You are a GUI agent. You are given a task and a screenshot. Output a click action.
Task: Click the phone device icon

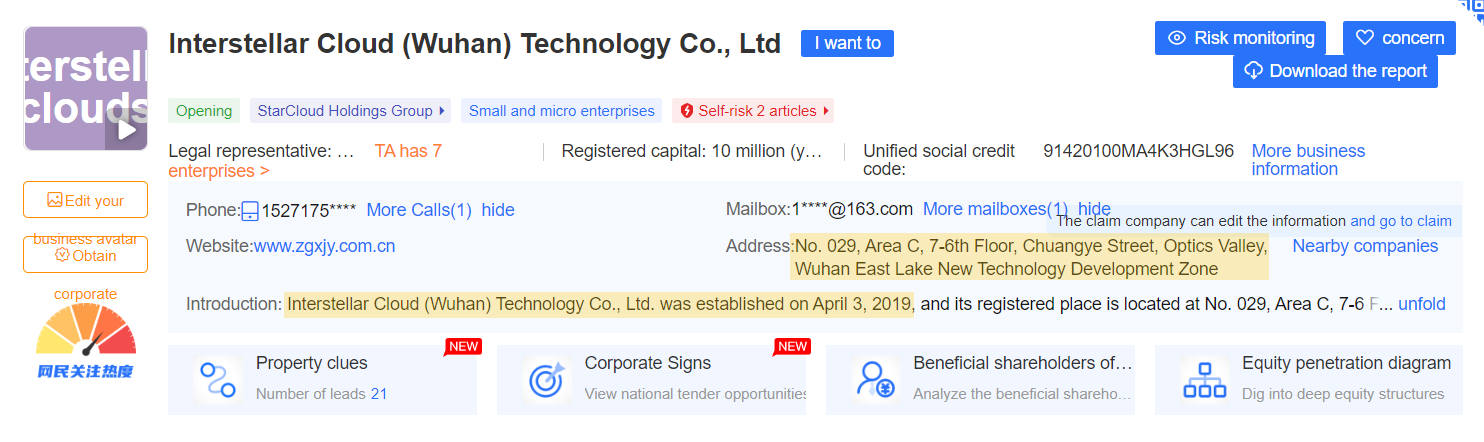point(251,211)
